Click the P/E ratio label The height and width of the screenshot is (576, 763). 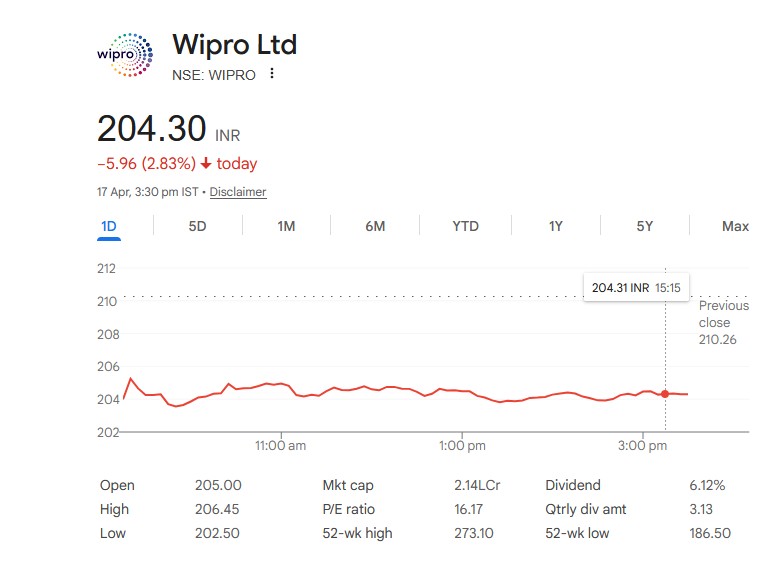pyautogui.click(x=348, y=509)
